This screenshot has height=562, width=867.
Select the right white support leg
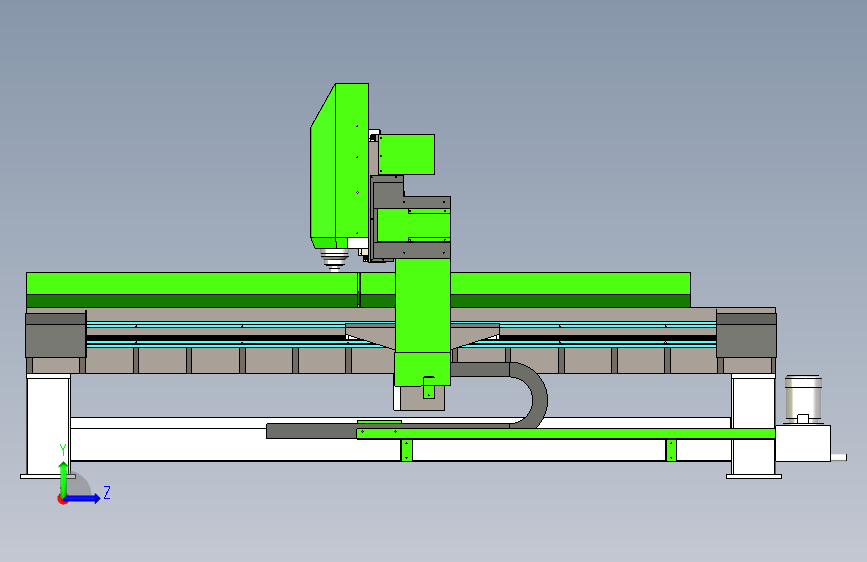(x=753, y=425)
